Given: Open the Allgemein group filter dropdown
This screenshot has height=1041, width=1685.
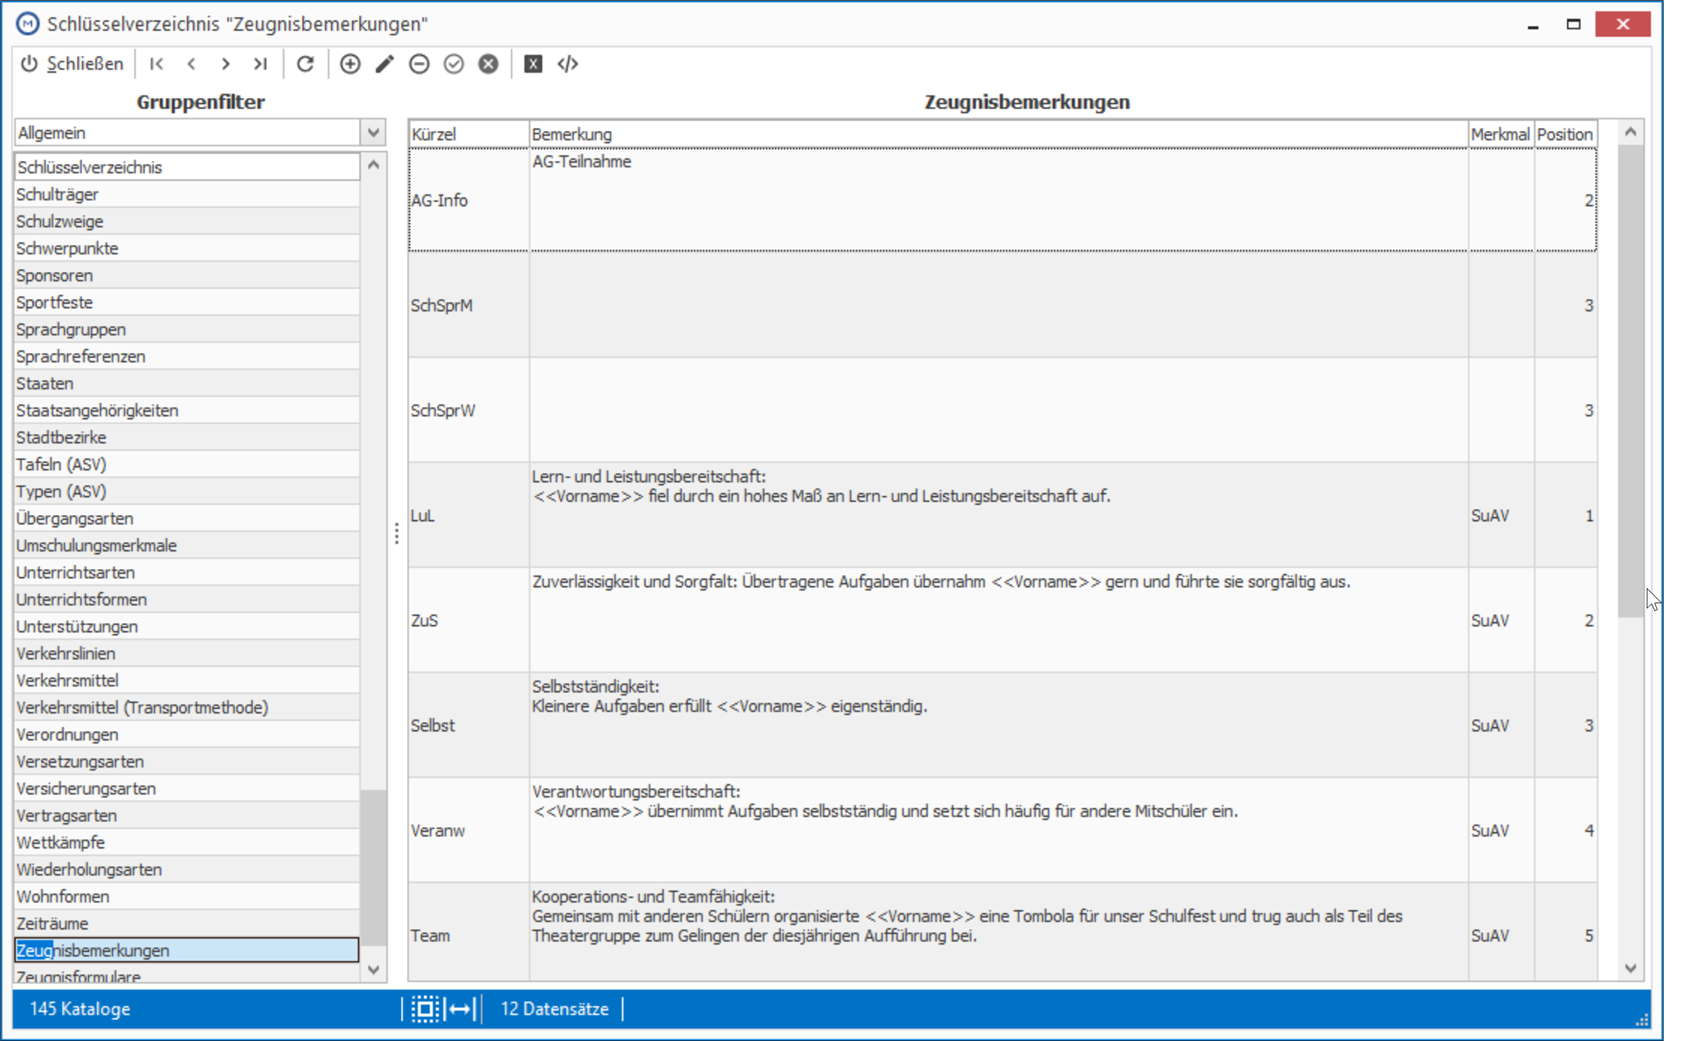Looking at the screenshot, I should pyautogui.click(x=373, y=133).
